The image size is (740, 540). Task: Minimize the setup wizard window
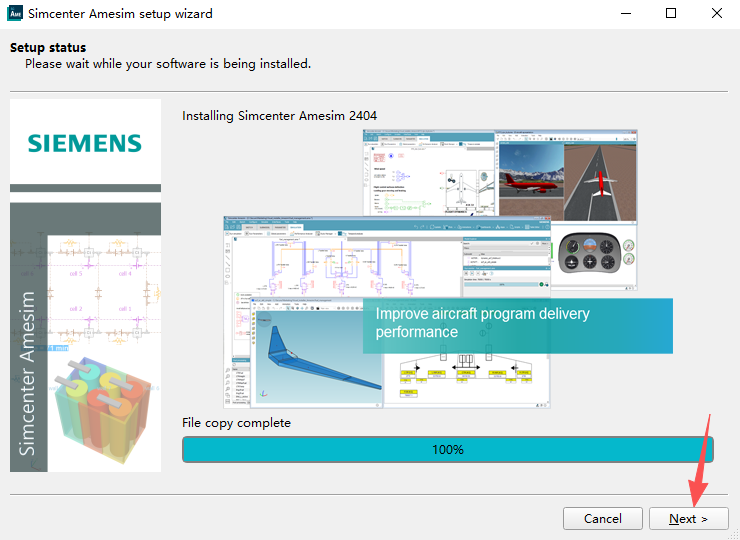coord(624,14)
